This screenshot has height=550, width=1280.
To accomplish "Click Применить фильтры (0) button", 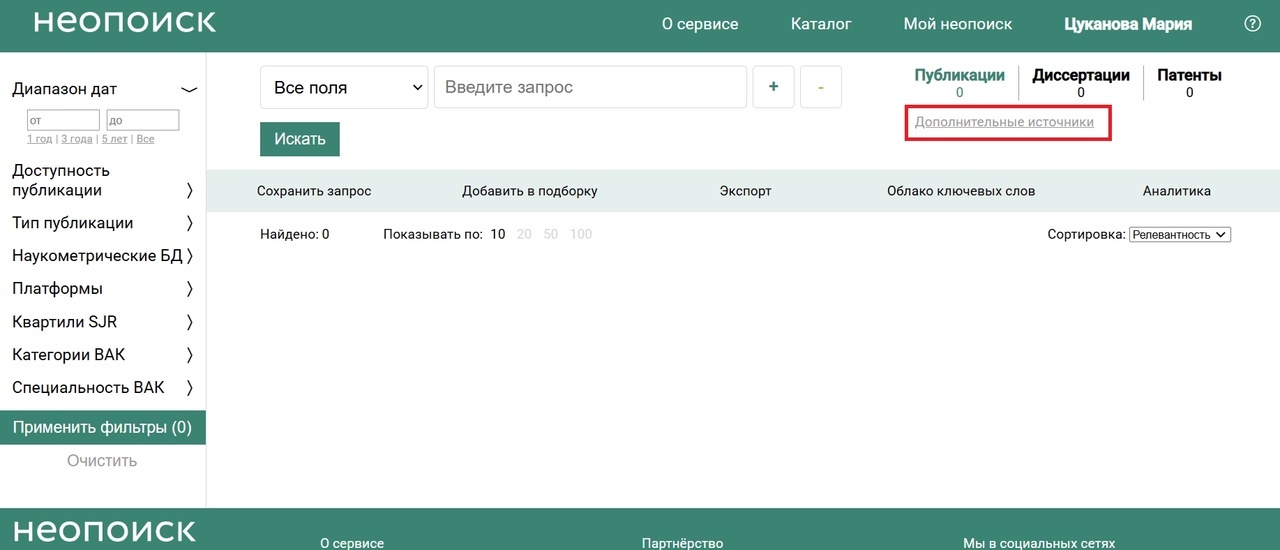I will coord(103,428).
